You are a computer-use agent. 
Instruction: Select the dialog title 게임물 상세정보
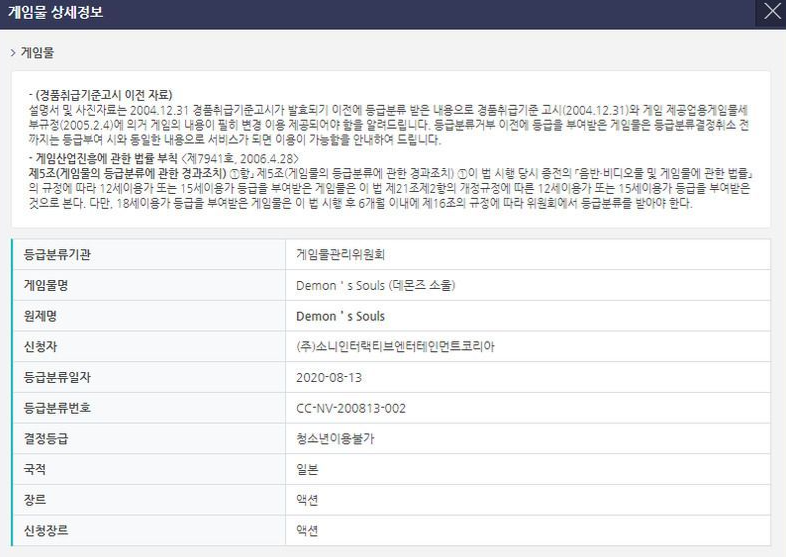point(55,12)
